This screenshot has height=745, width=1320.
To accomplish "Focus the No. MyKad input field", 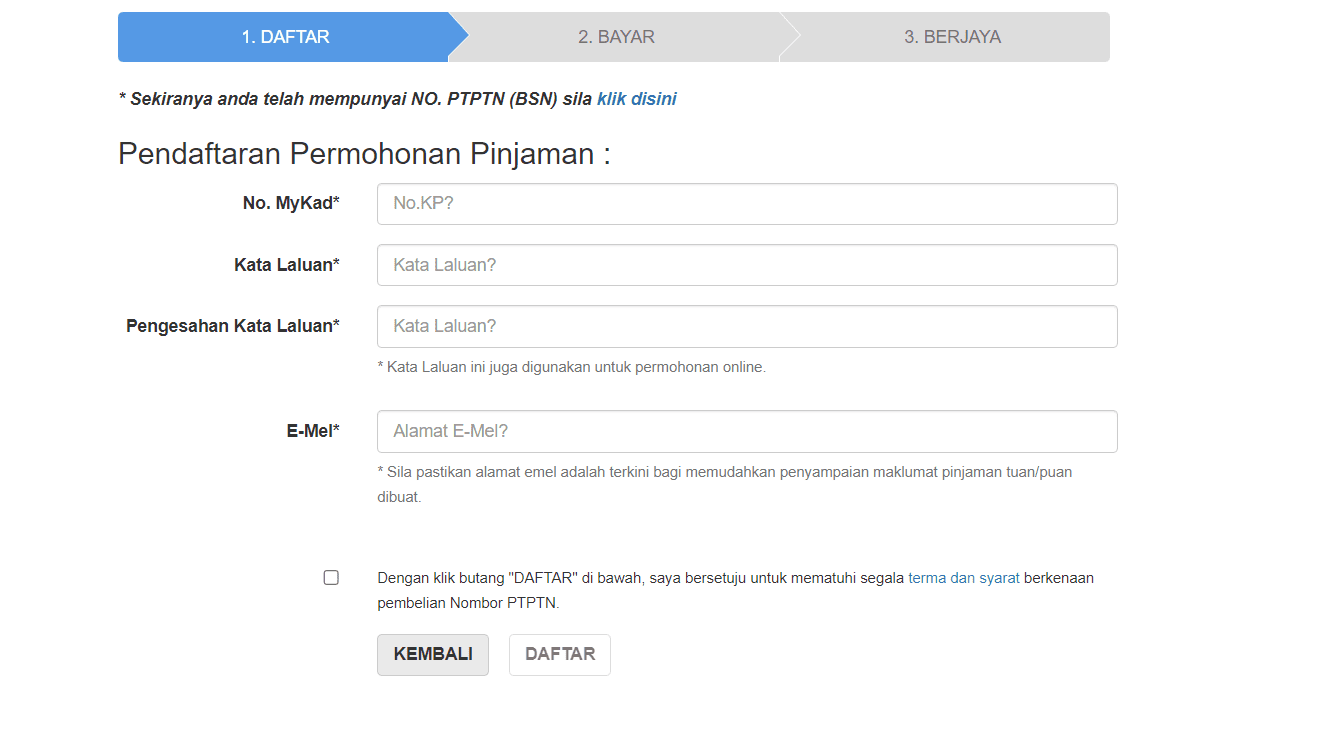I will pyautogui.click(x=747, y=204).
